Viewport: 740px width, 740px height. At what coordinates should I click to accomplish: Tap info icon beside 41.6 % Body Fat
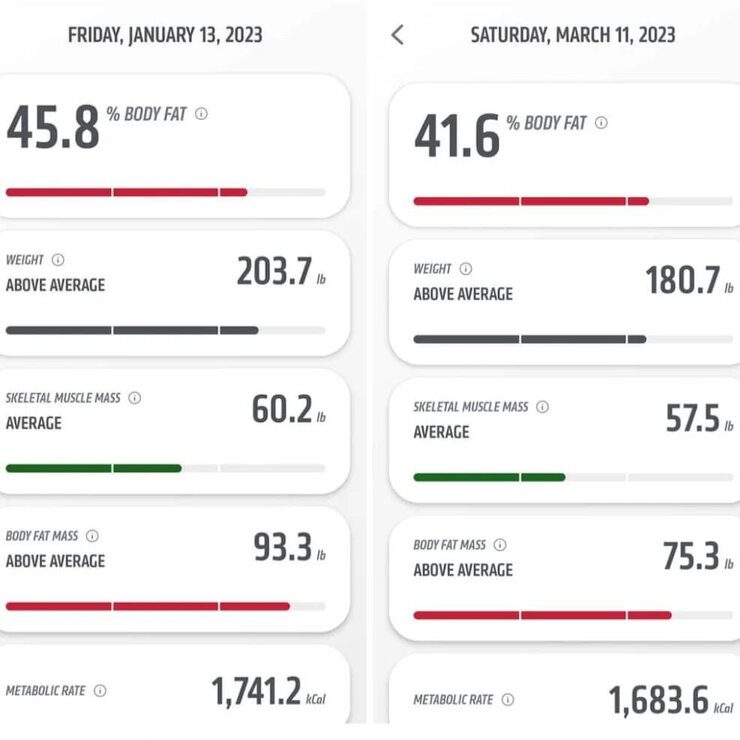[601, 123]
